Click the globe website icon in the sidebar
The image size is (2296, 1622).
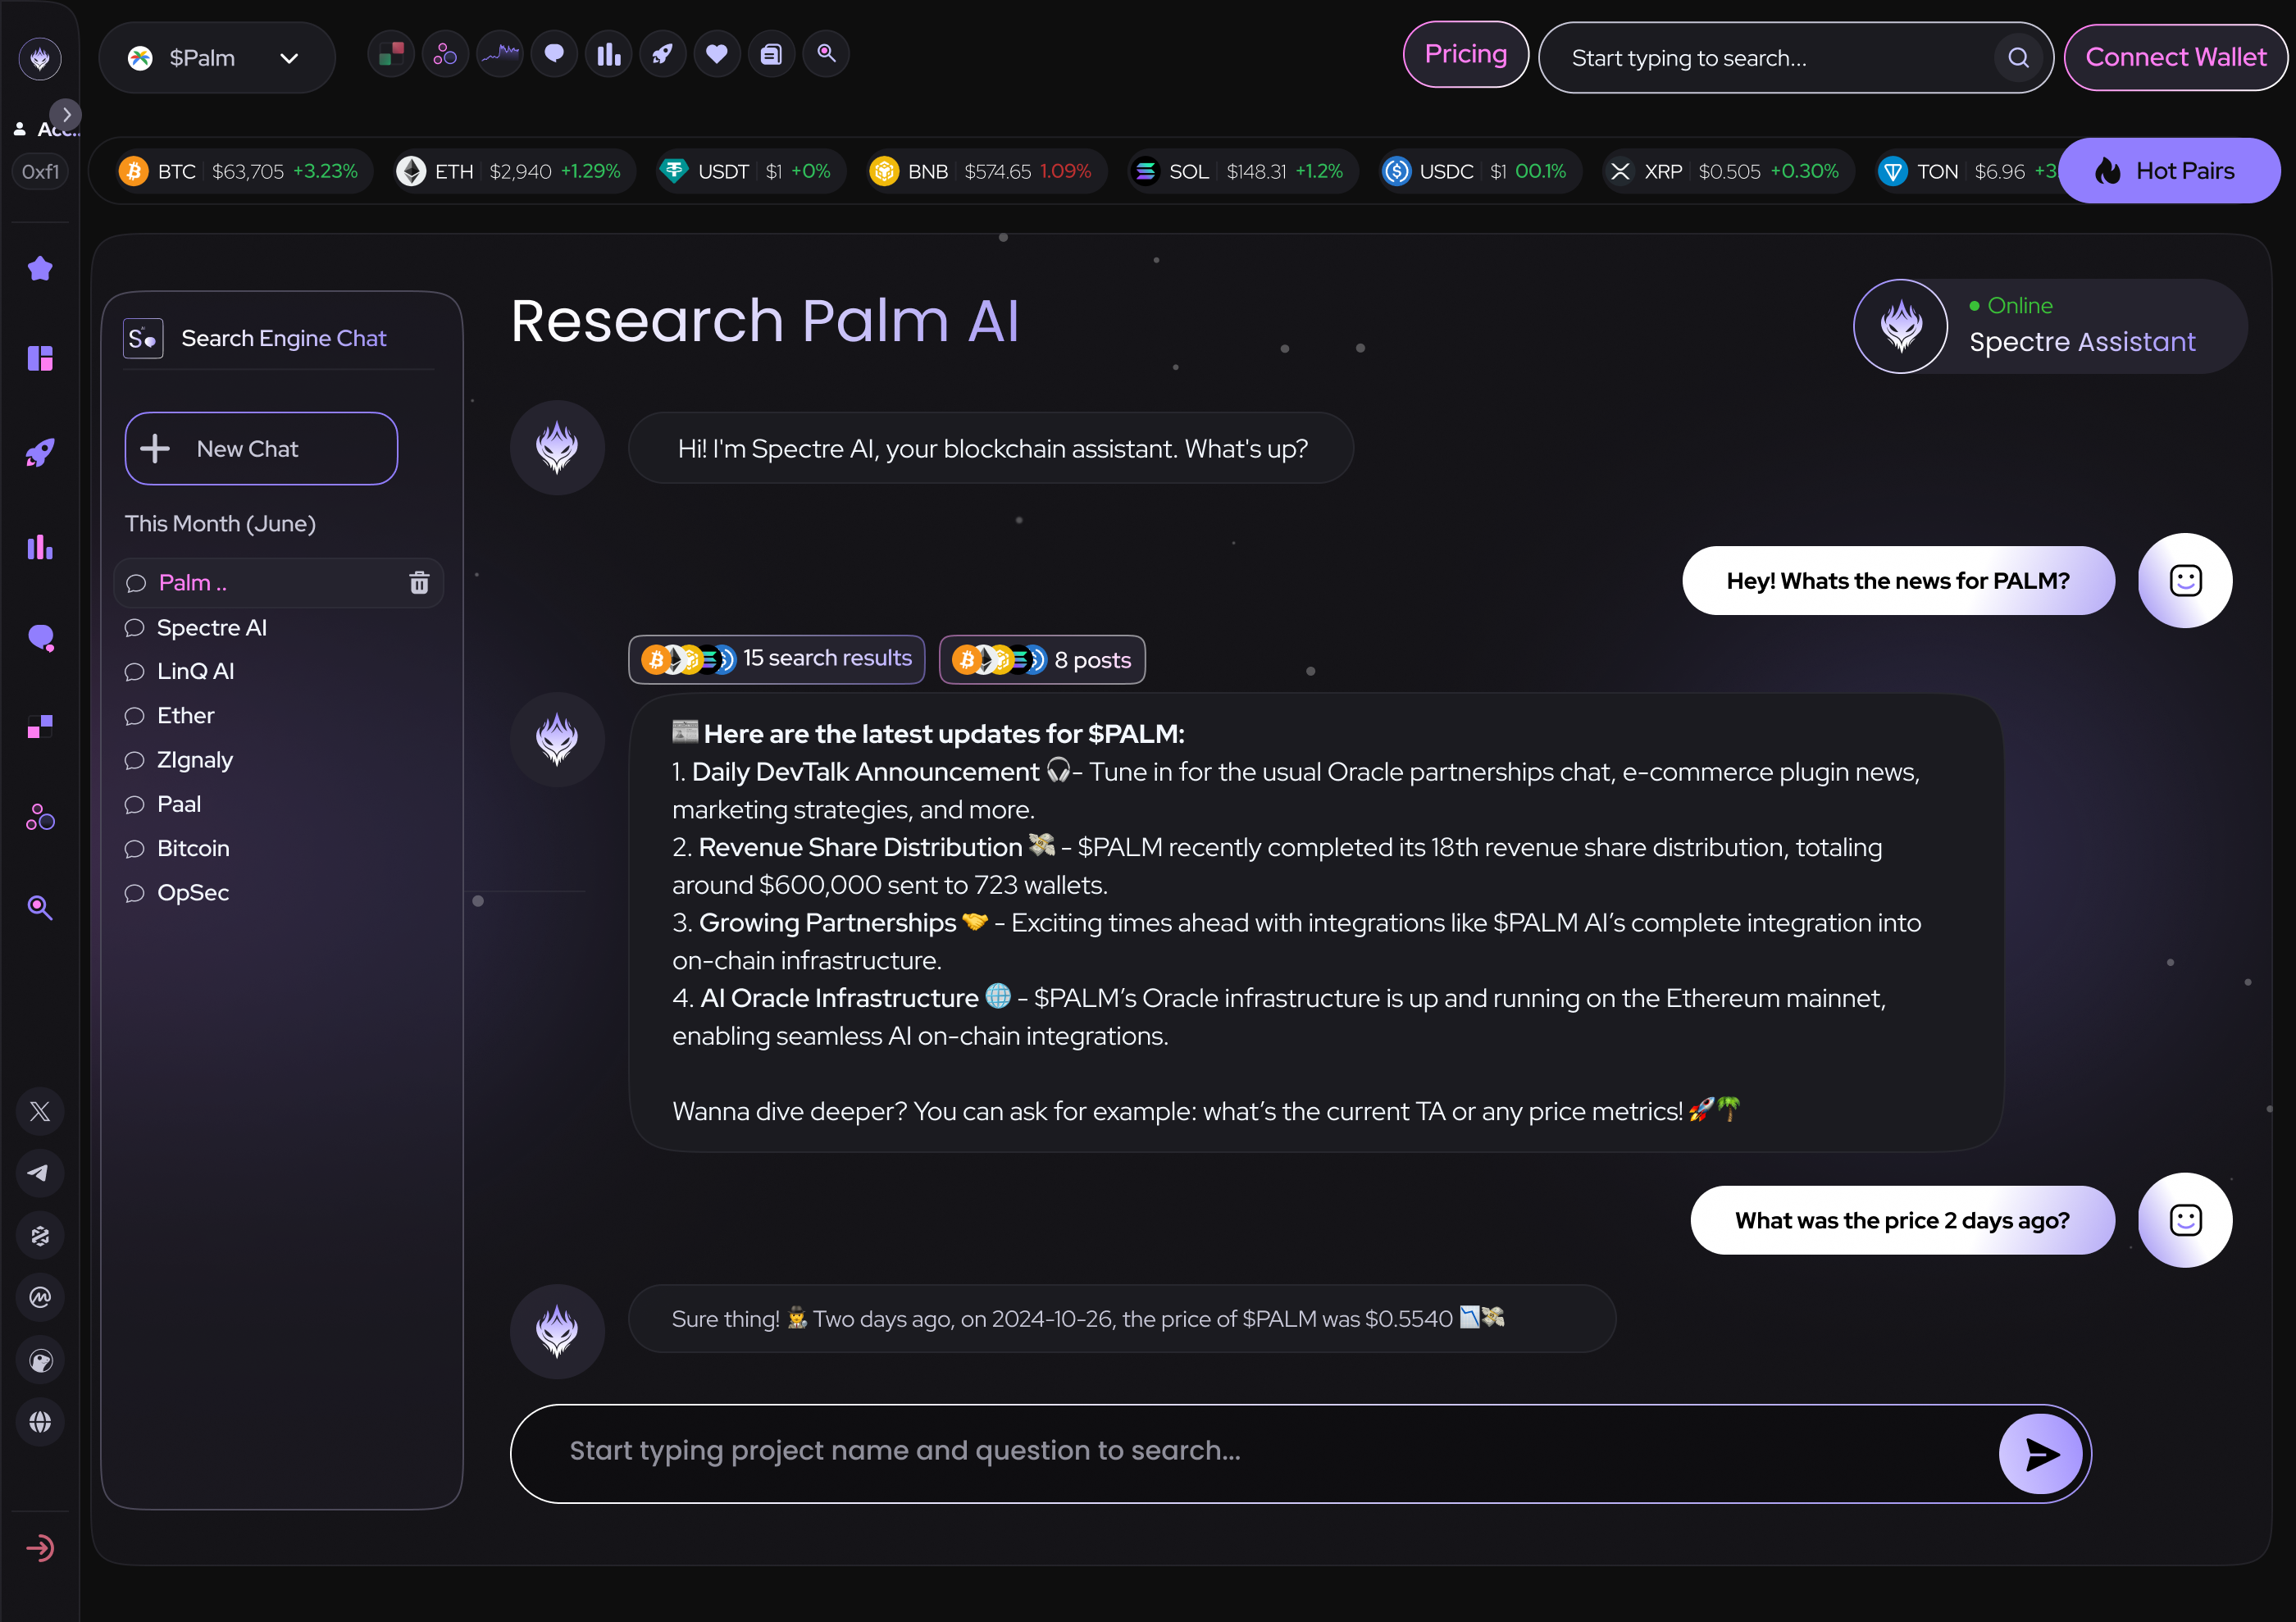[40, 1422]
